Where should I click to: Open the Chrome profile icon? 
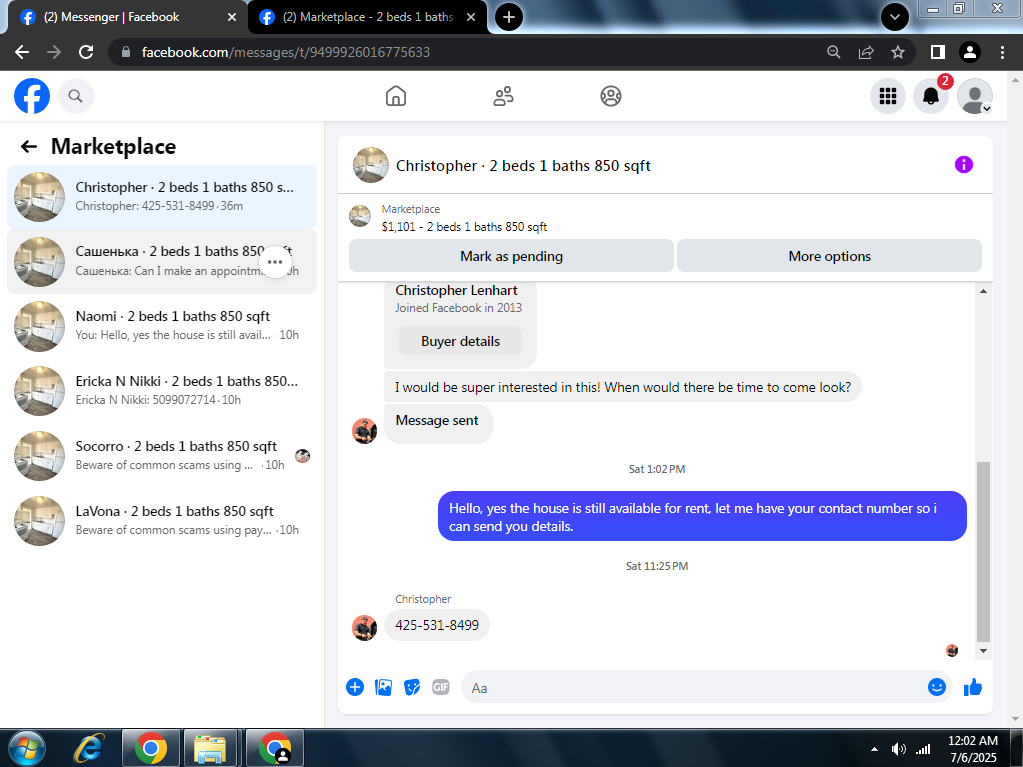click(970, 52)
